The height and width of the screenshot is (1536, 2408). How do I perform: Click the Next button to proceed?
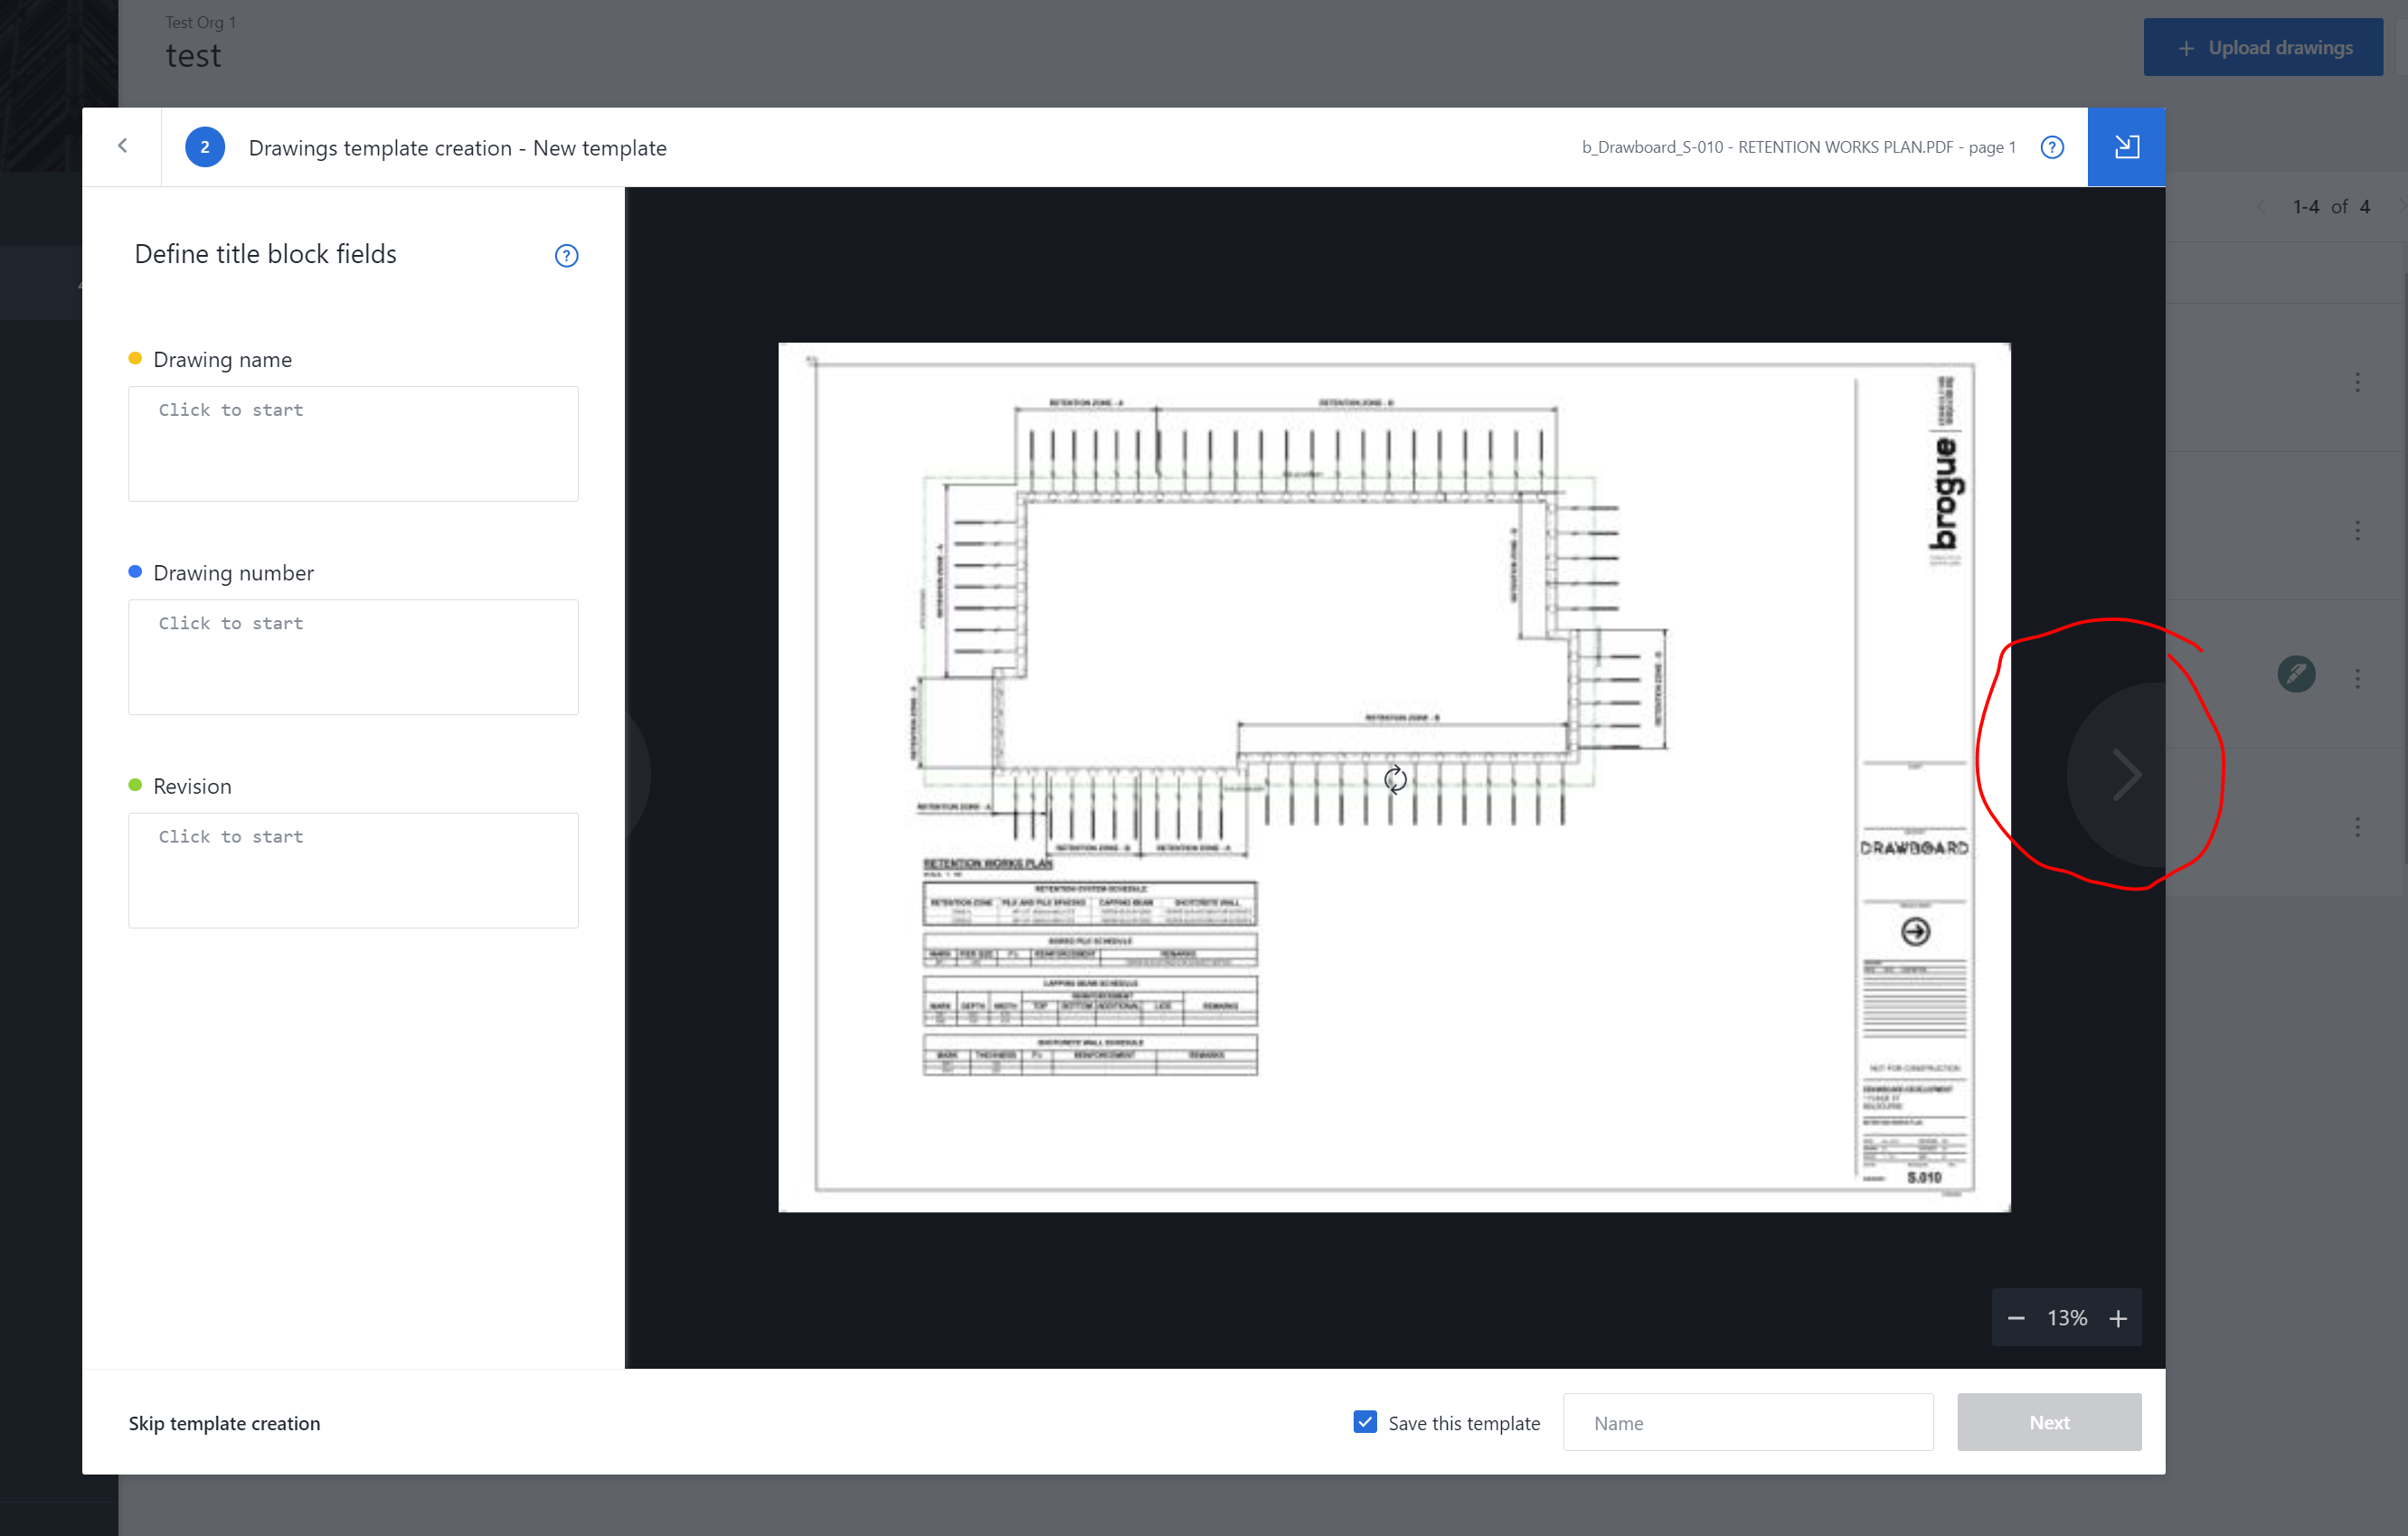(2048, 1422)
